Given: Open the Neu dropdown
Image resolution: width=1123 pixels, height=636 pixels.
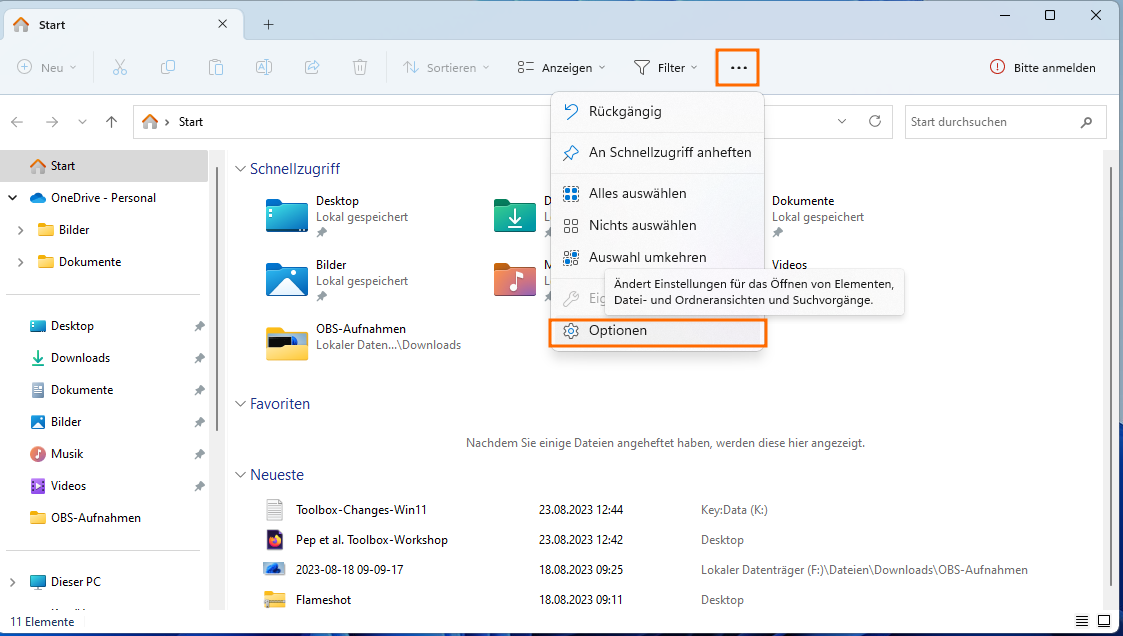Looking at the screenshot, I should click(x=47, y=67).
